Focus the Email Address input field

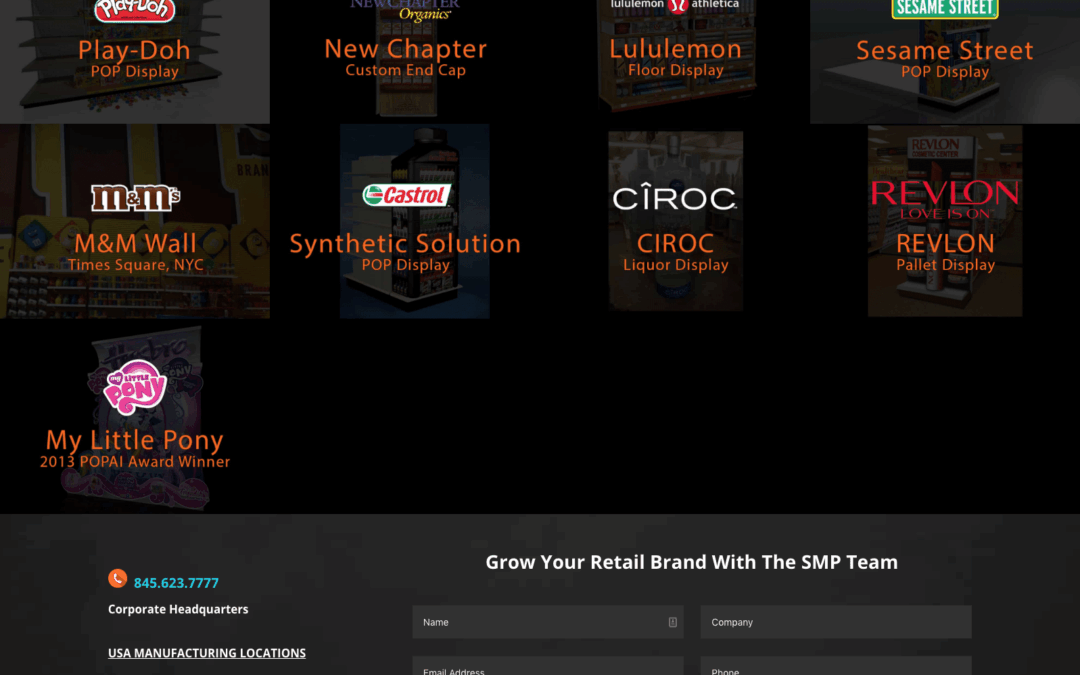click(548, 665)
